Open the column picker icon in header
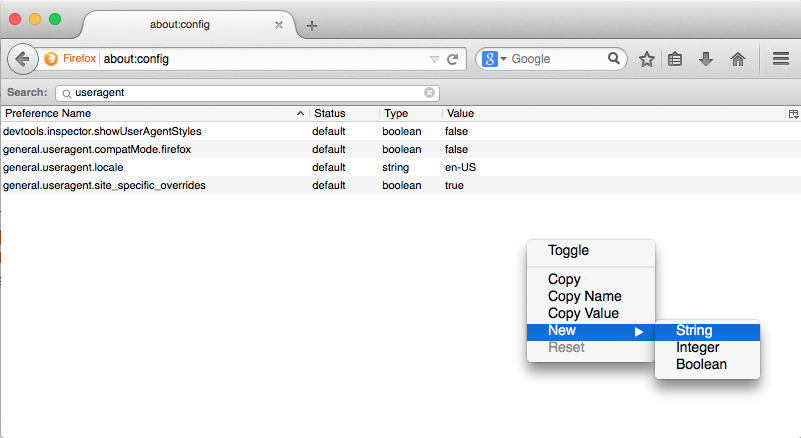 click(x=793, y=114)
